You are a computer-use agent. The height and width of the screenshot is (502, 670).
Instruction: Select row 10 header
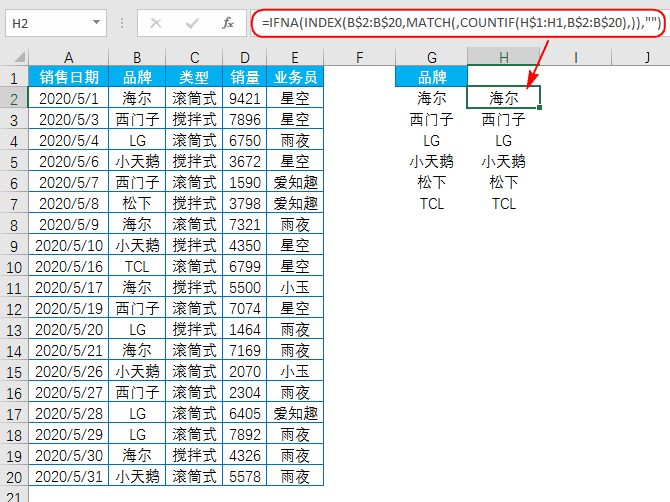[14, 267]
